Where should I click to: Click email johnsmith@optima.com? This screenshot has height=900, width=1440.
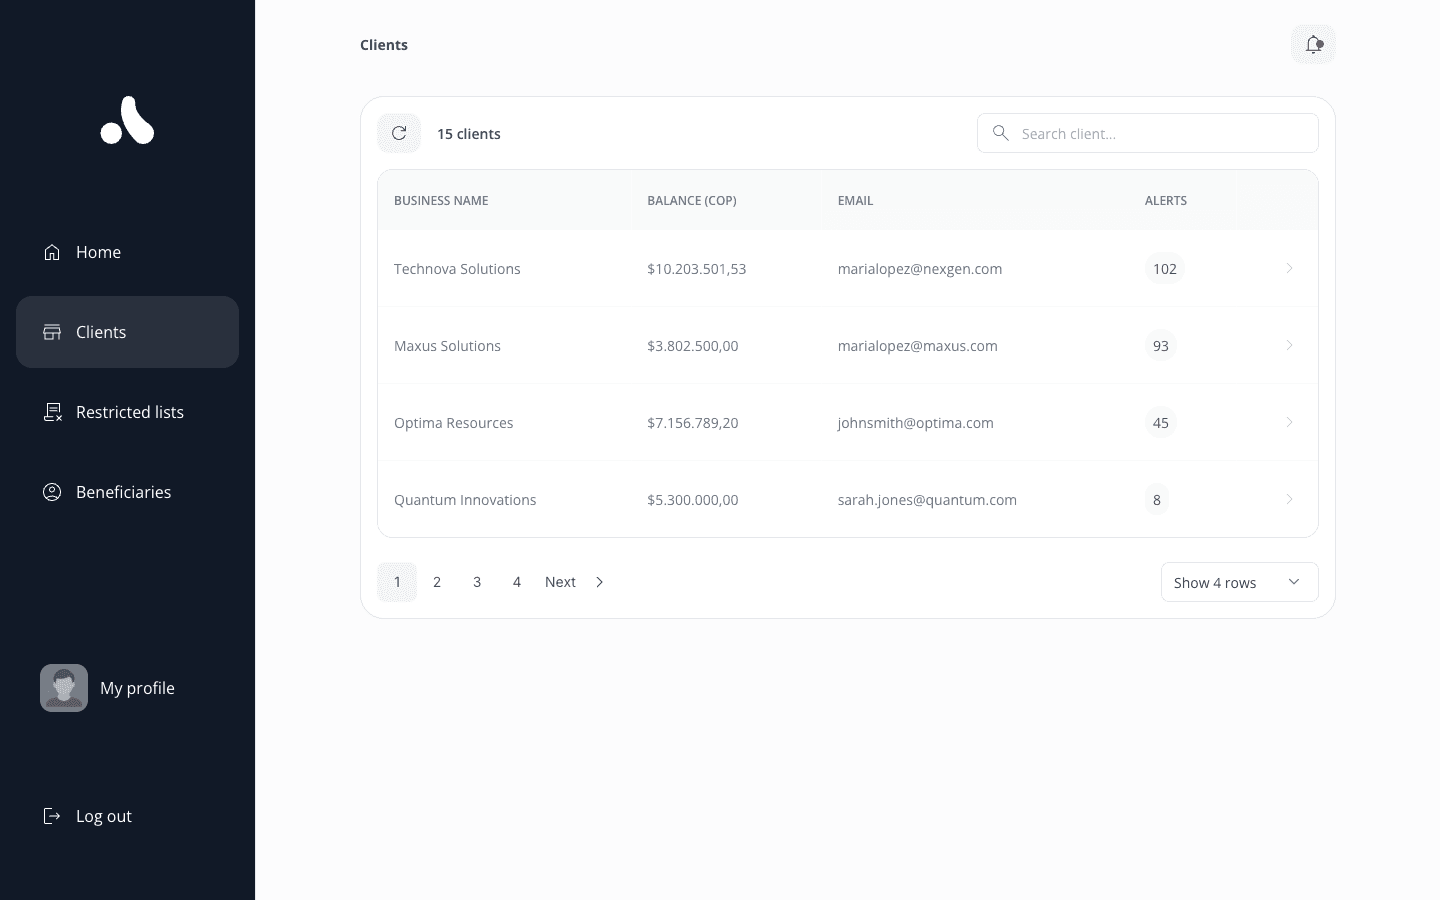pos(916,422)
